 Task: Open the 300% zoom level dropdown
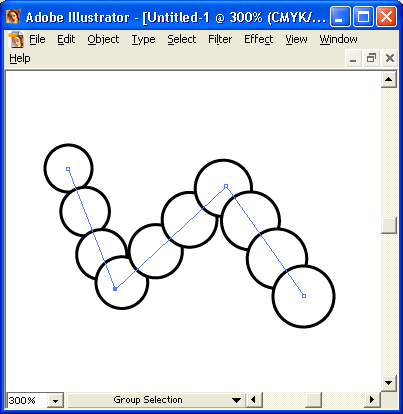(x=56, y=400)
